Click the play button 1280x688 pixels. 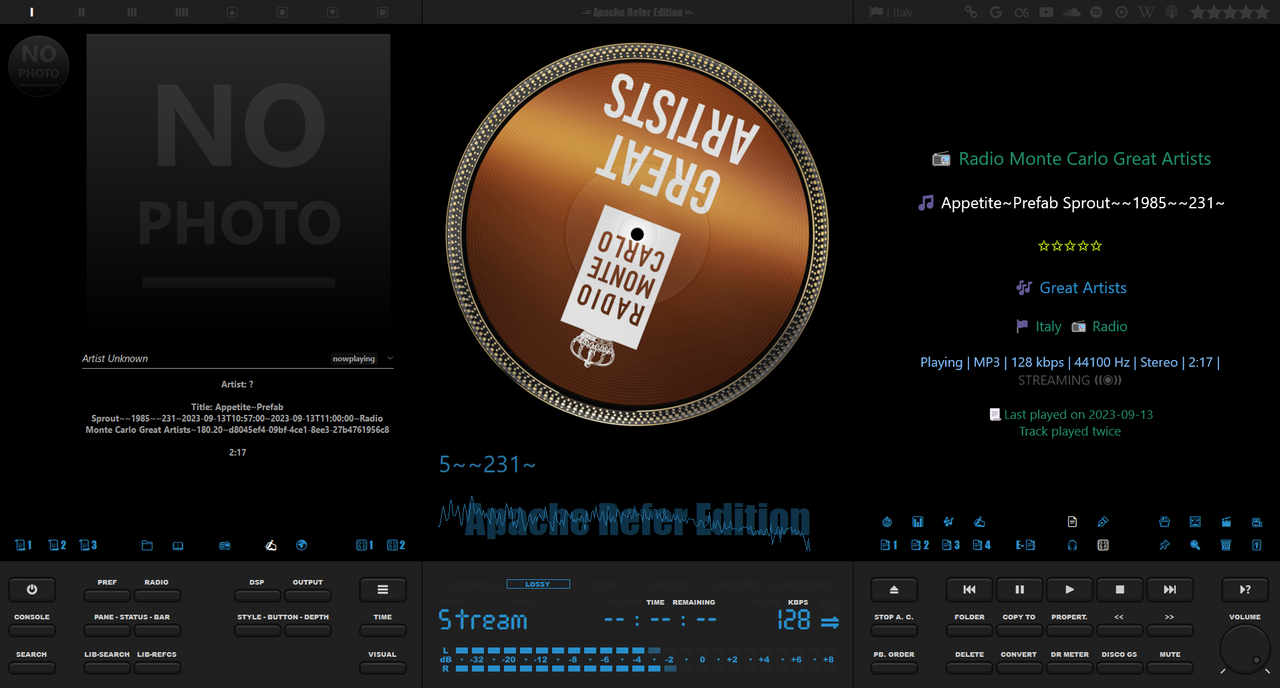(1070, 590)
